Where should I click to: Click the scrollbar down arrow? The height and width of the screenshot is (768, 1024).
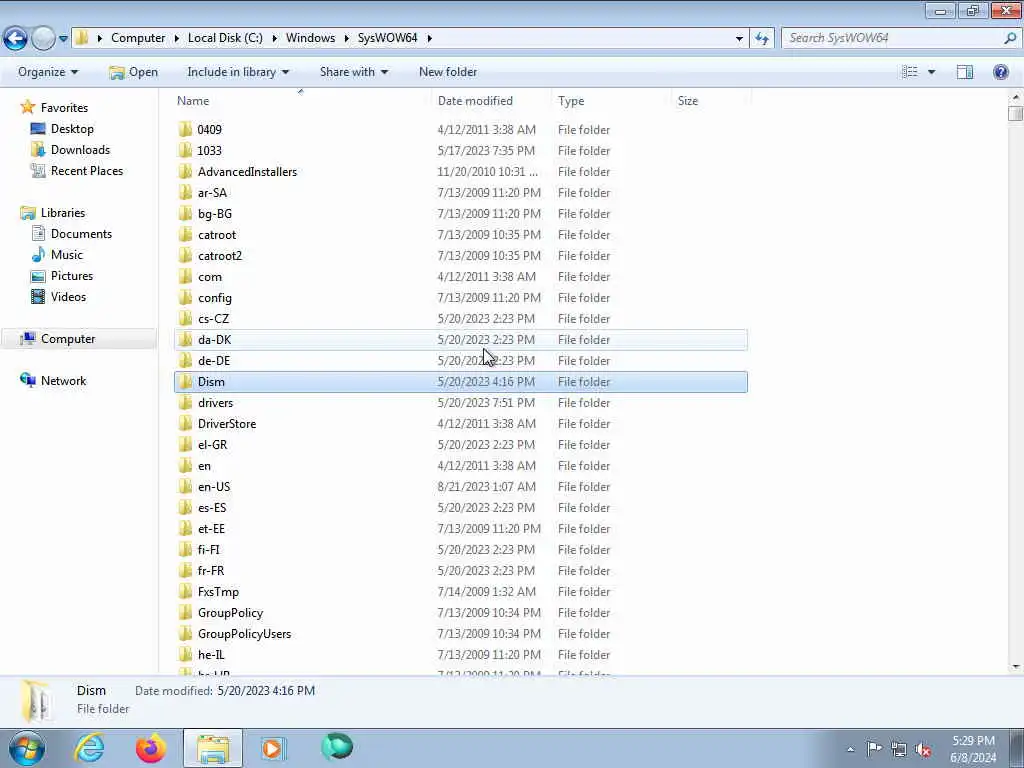[x=1015, y=667]
